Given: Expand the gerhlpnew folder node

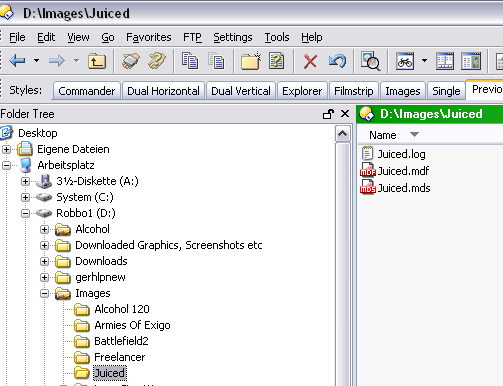Looking at the screenshot, I should 44,277.
